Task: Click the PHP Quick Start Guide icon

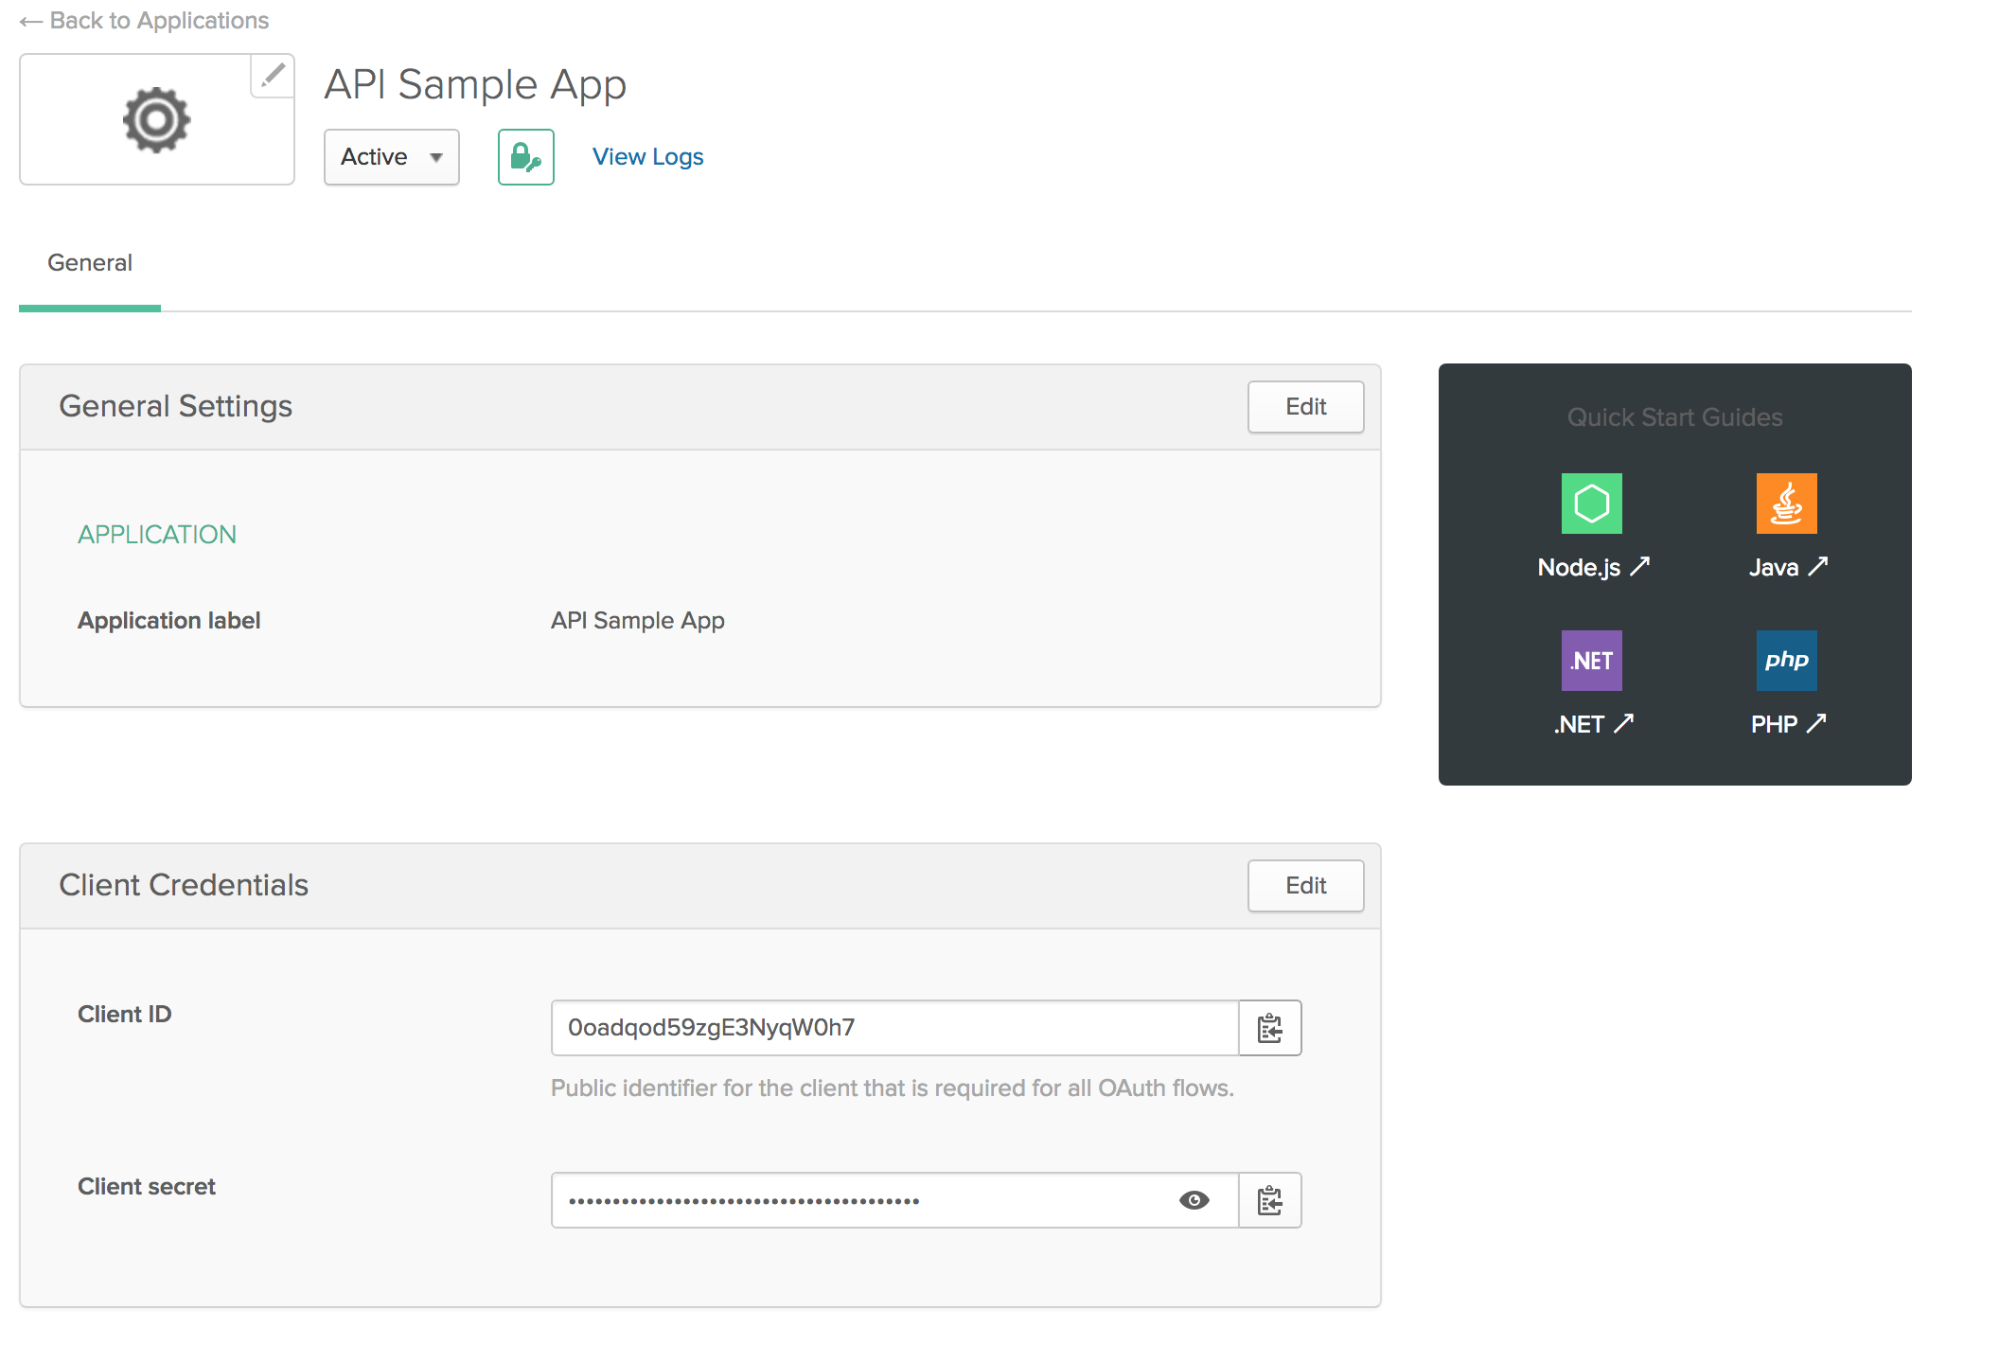Action: point(1785,660)
